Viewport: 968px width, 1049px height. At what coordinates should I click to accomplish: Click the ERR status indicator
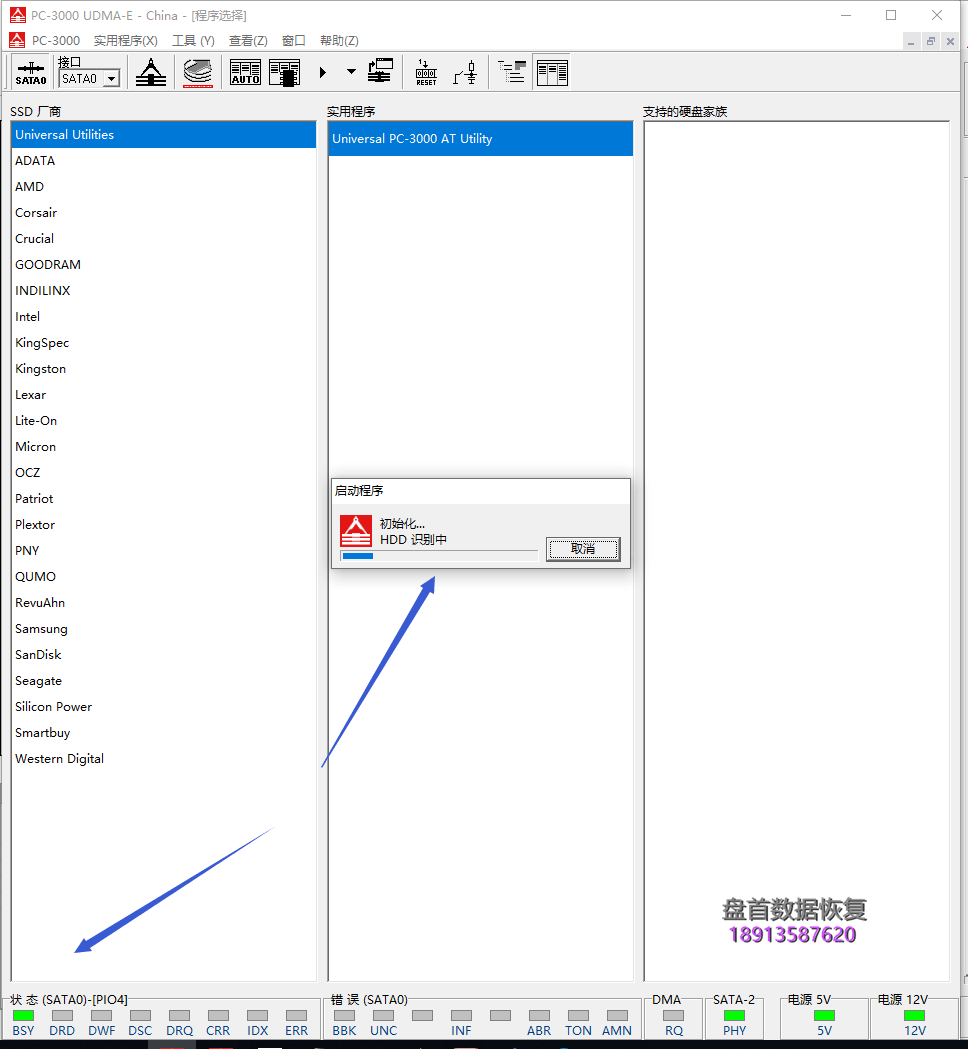click(296, 1016)
